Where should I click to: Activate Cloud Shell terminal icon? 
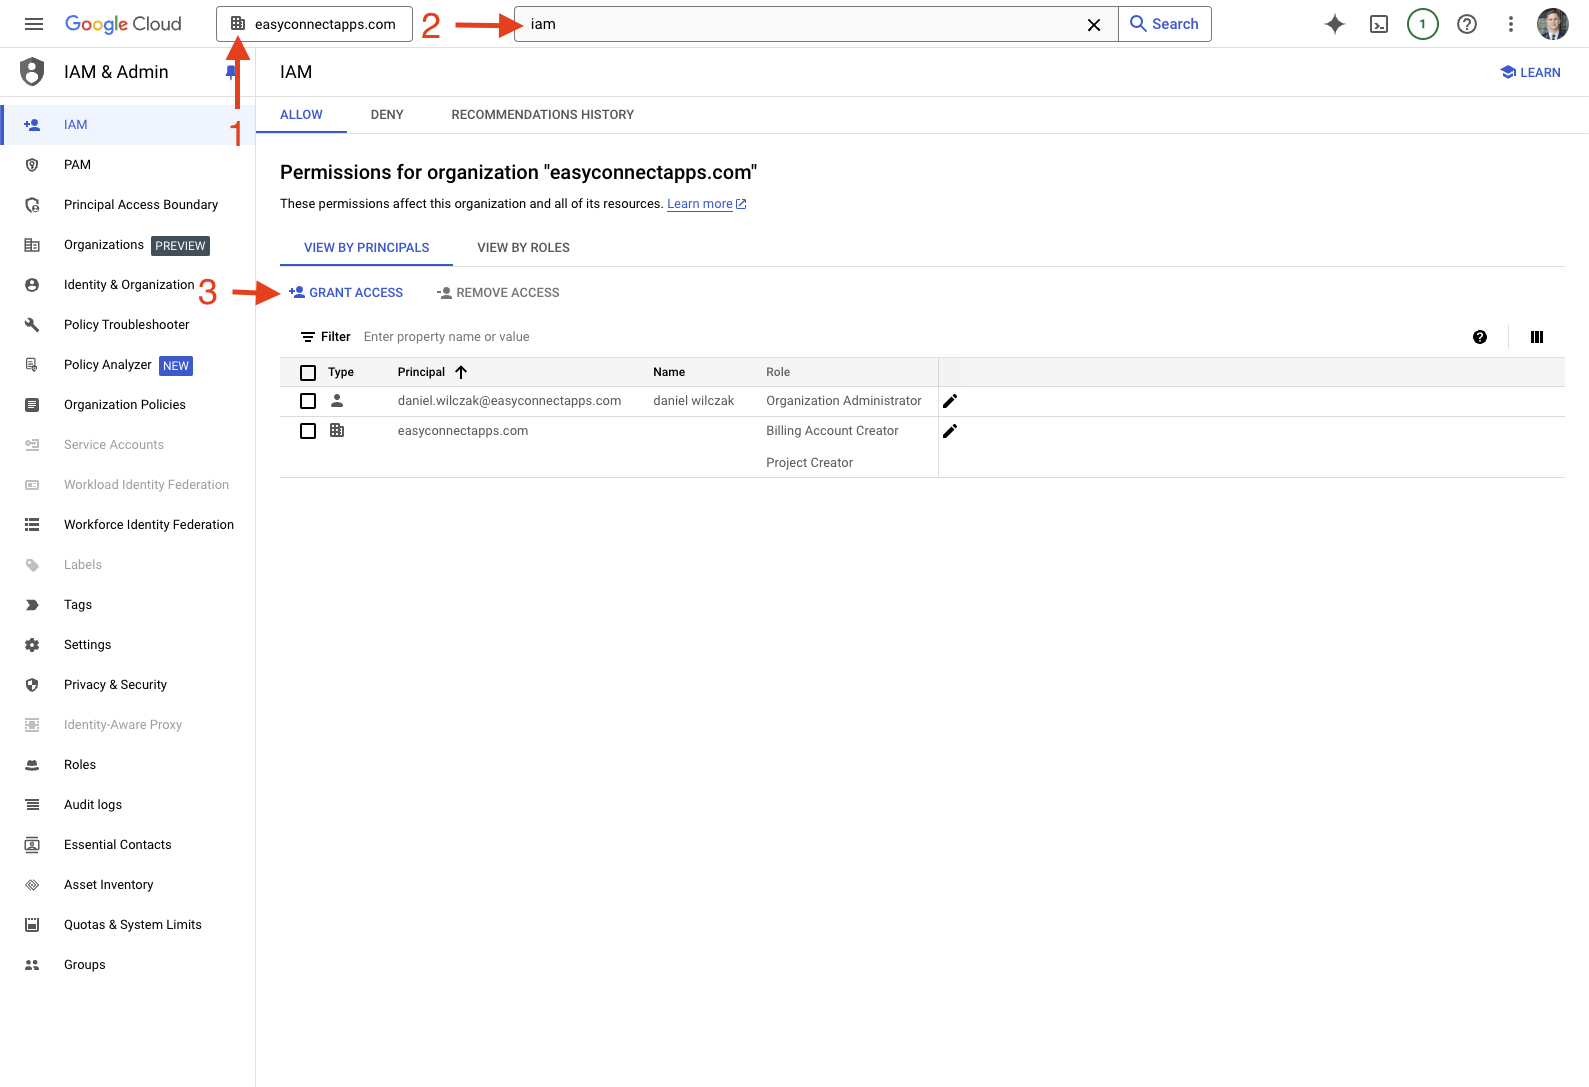tap(1379, 24)
